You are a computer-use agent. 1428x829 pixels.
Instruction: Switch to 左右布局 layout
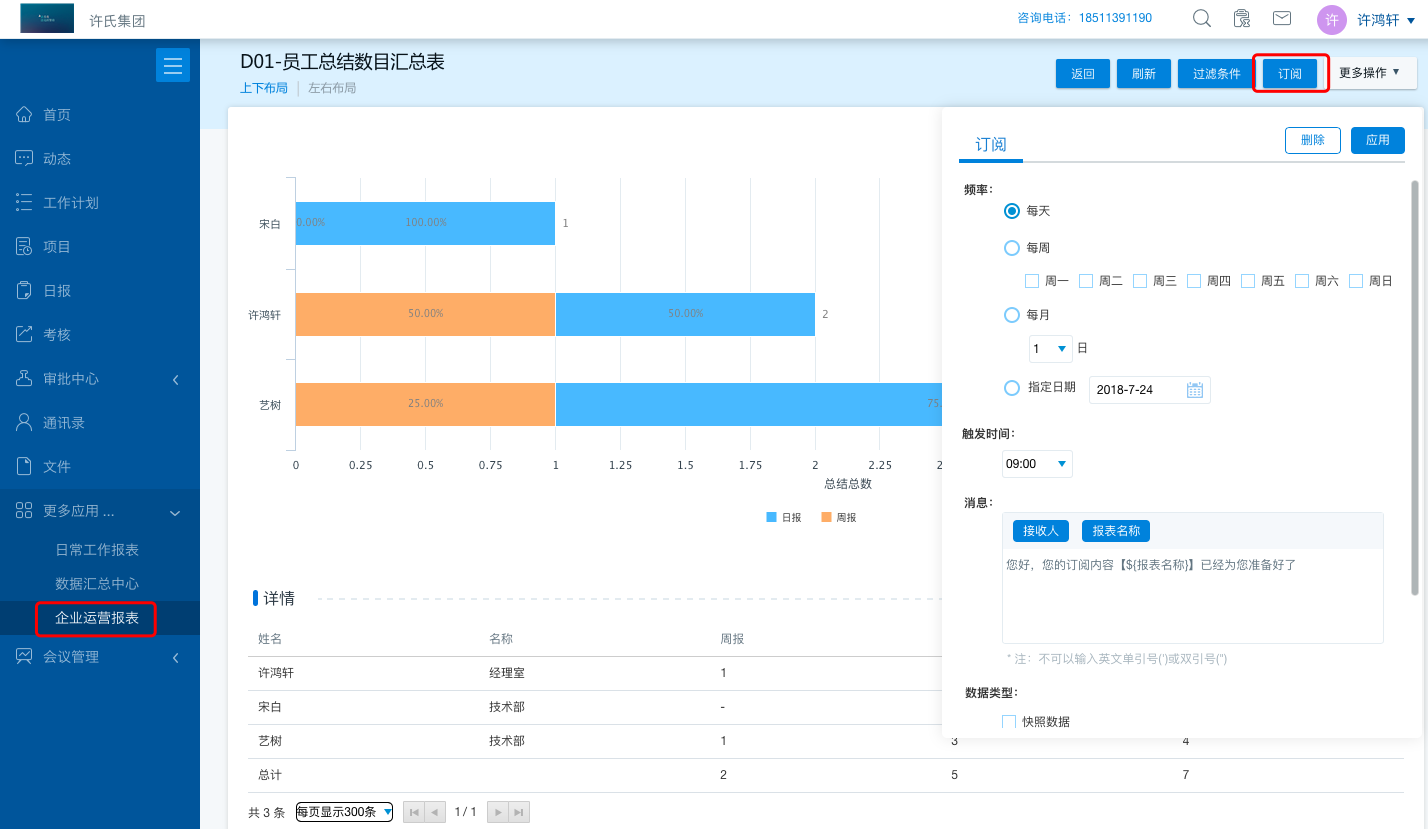(x=332, y=88)
